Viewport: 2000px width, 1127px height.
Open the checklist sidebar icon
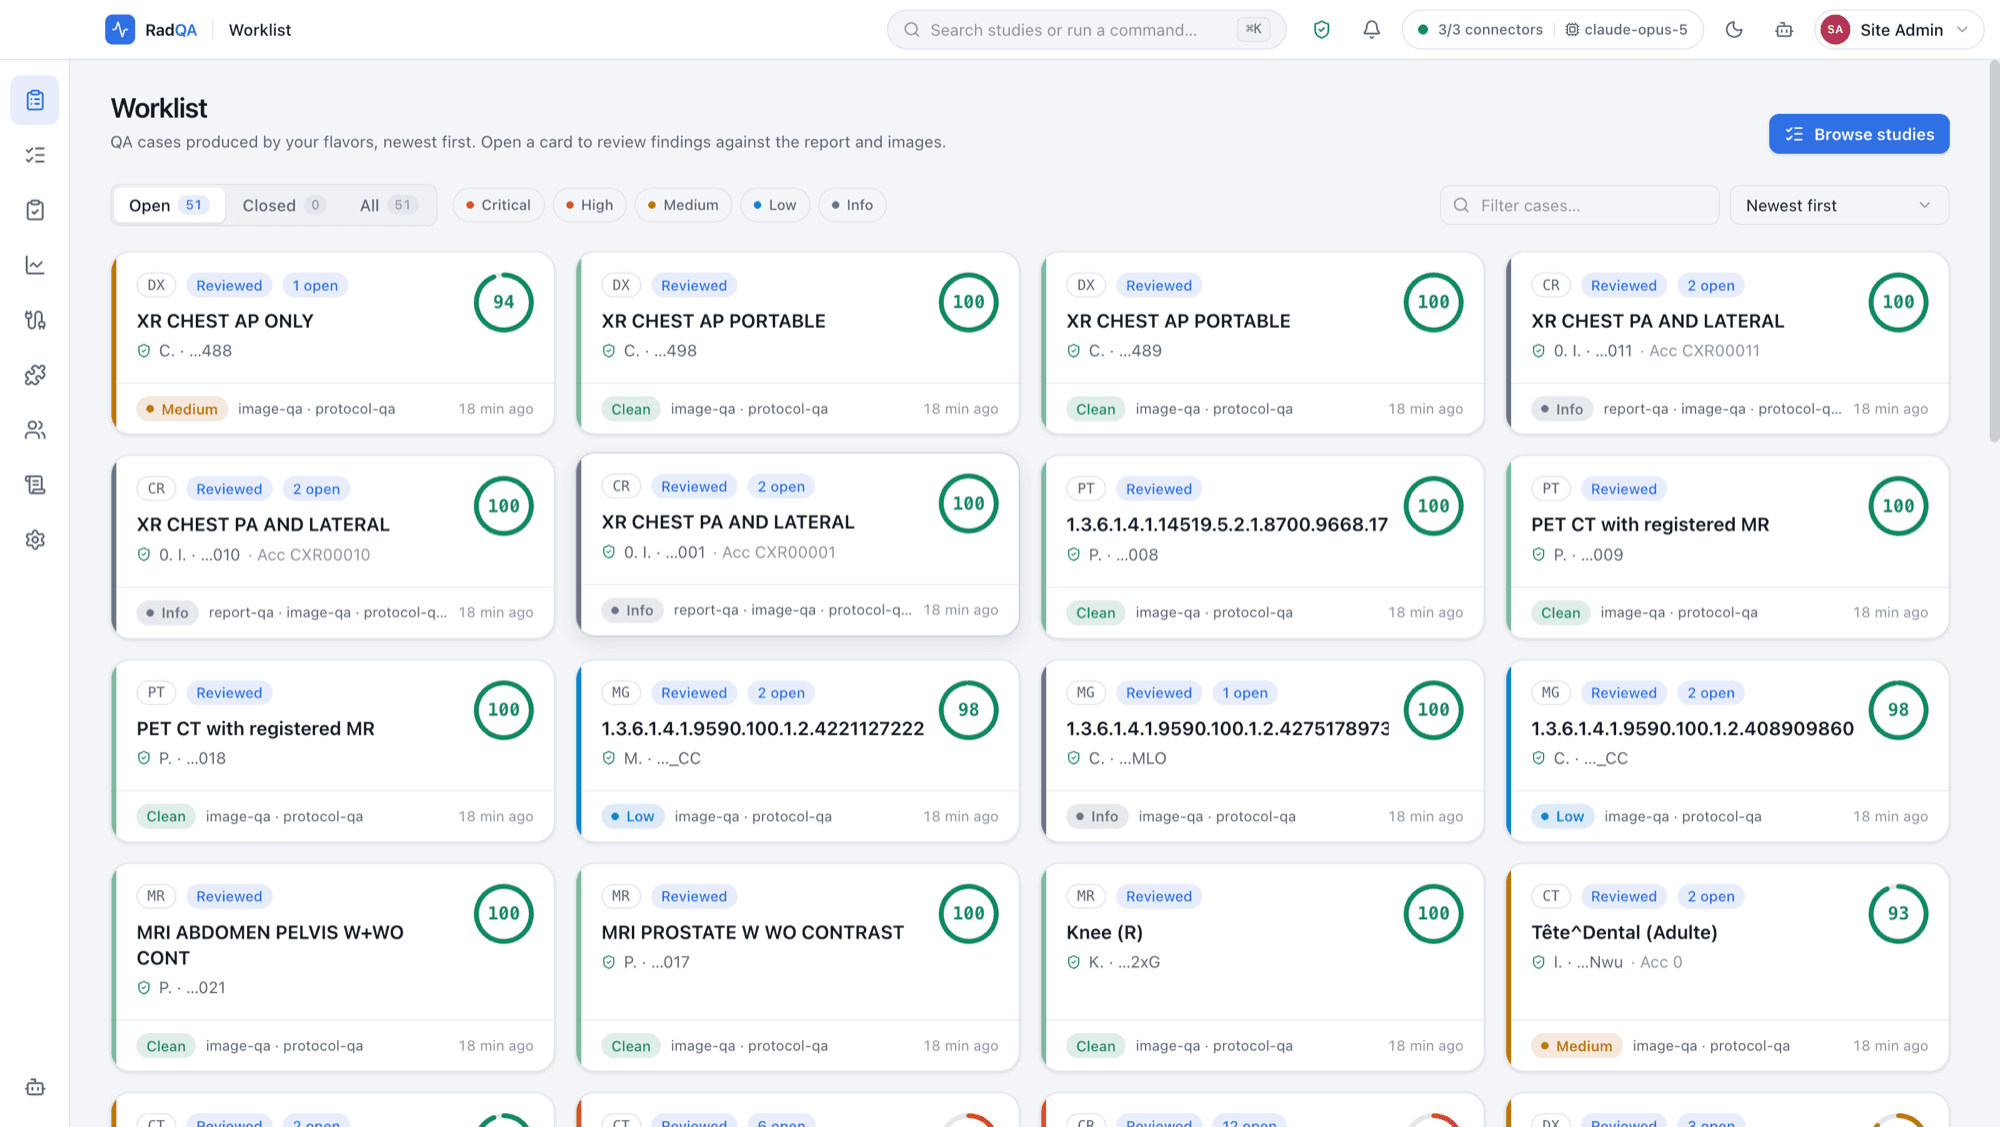click(x=35, y=155)
